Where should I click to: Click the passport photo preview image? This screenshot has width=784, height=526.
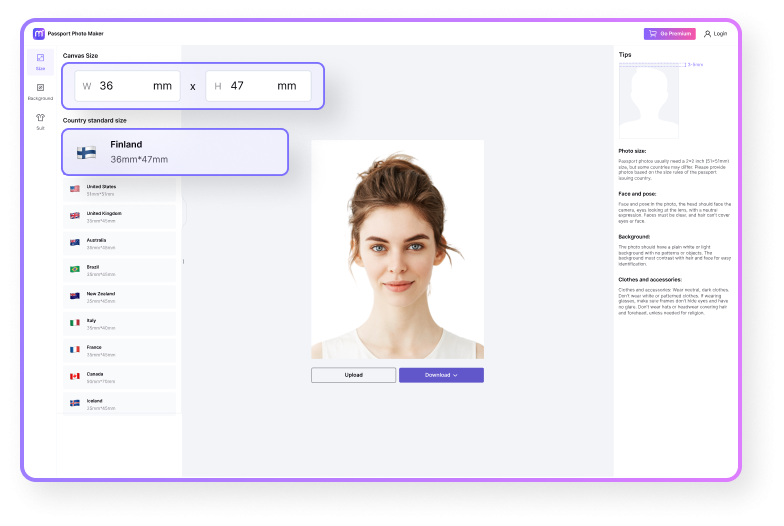pos(397,249)
